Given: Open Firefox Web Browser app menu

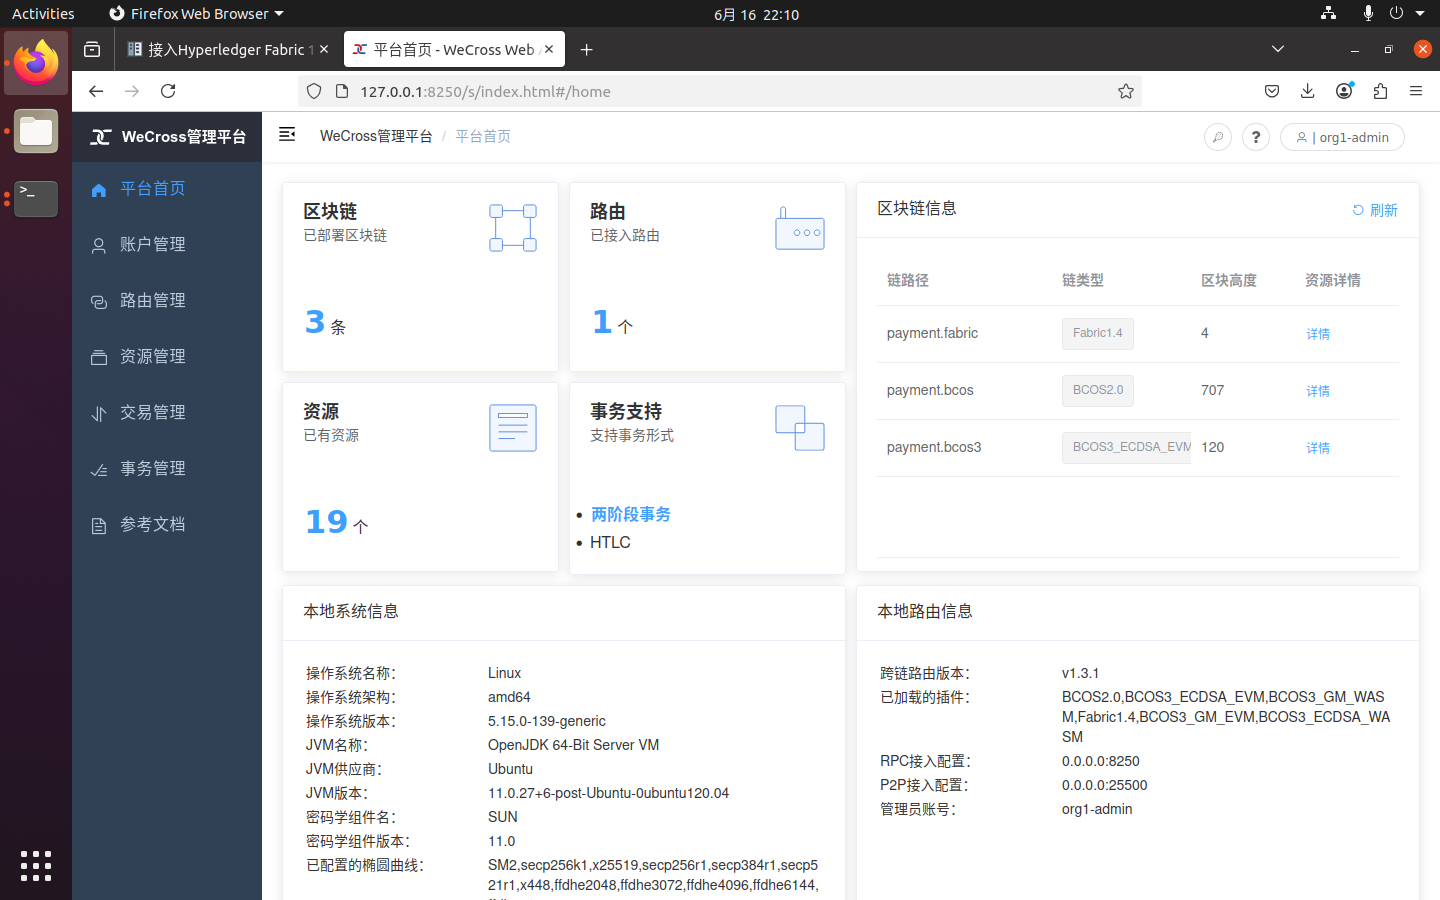Looking at the screenshot, I should click(196, 14).
